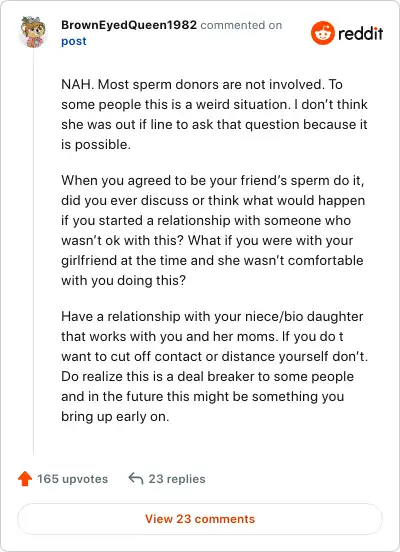The image size is (400, 552).
Task: Select the "165 upvotes" label
Action: (x=73, y=479)
